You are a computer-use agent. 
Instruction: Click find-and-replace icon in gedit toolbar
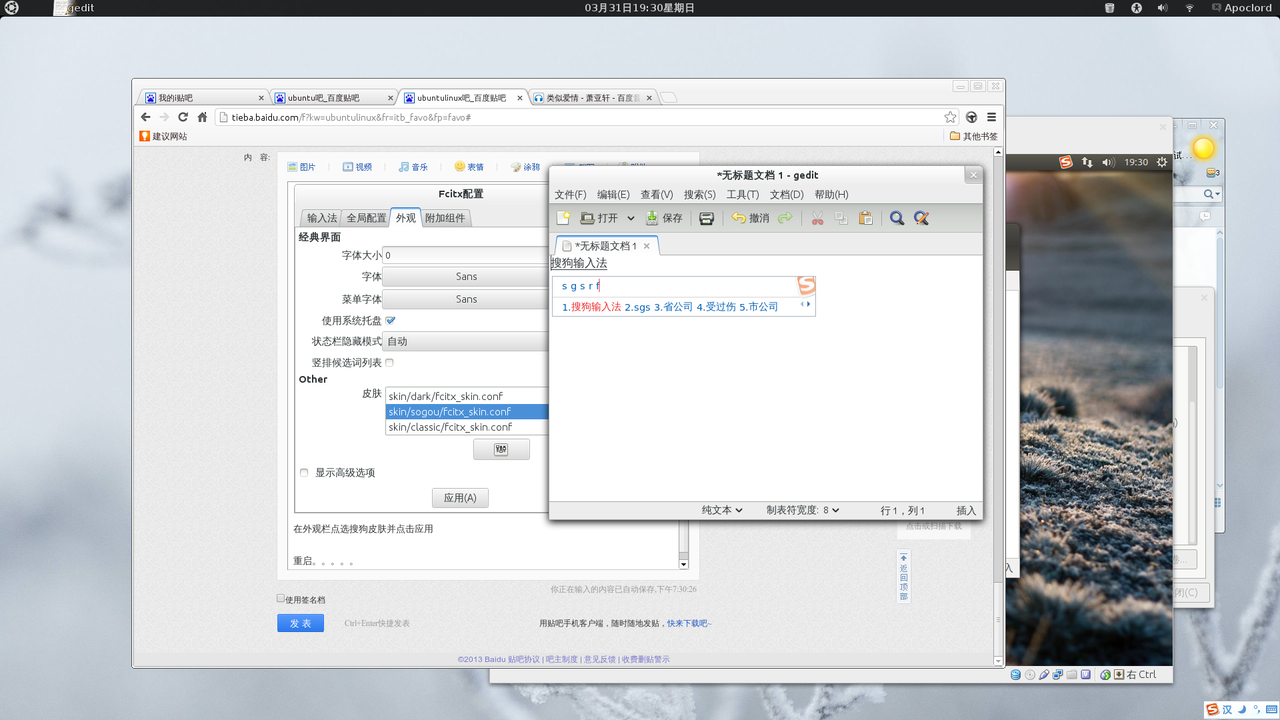(x=922, y=218)
